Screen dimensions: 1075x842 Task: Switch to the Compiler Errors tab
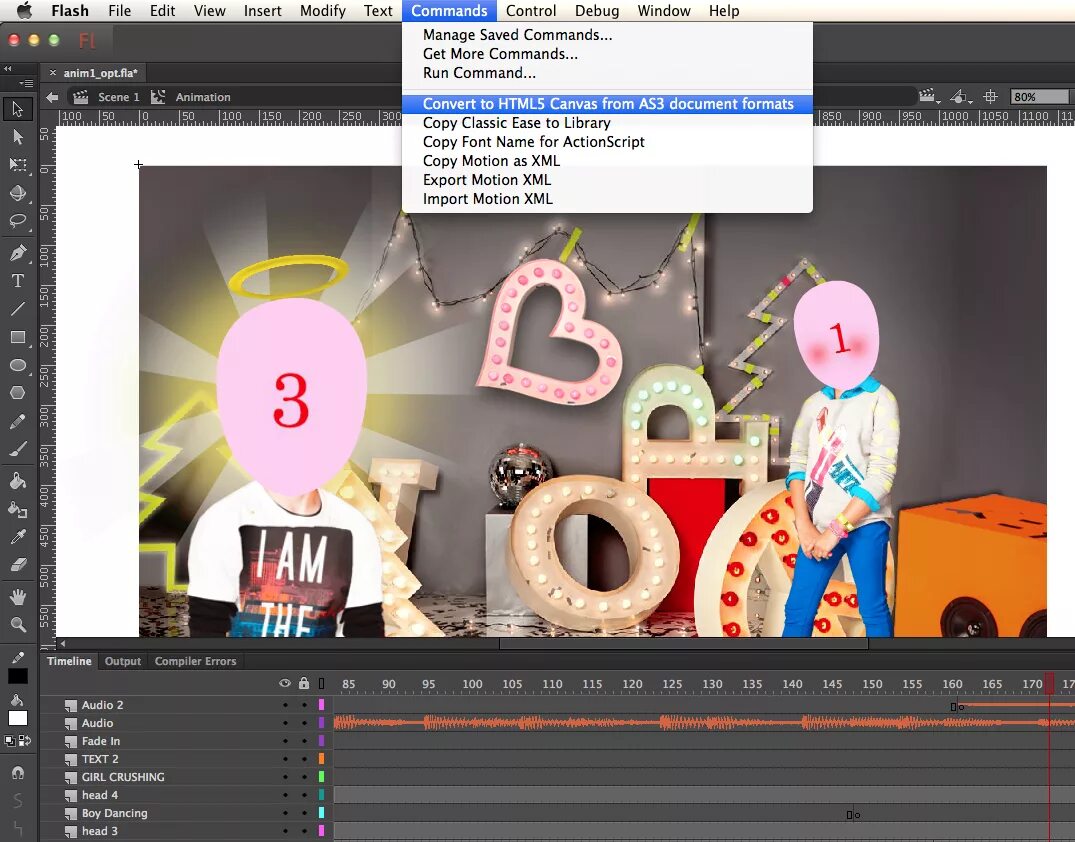[x=195, y=661]
